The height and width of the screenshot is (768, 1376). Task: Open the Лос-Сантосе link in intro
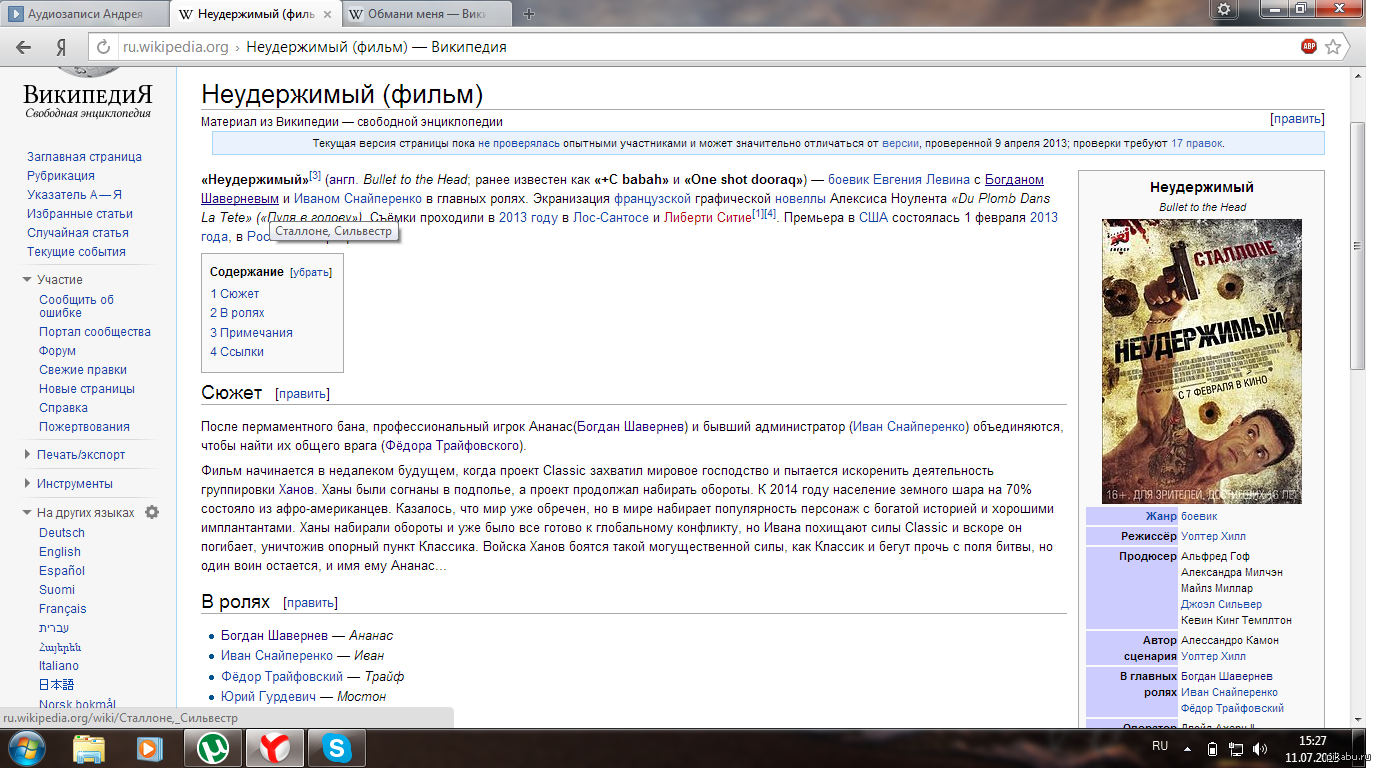click(611, 218)
